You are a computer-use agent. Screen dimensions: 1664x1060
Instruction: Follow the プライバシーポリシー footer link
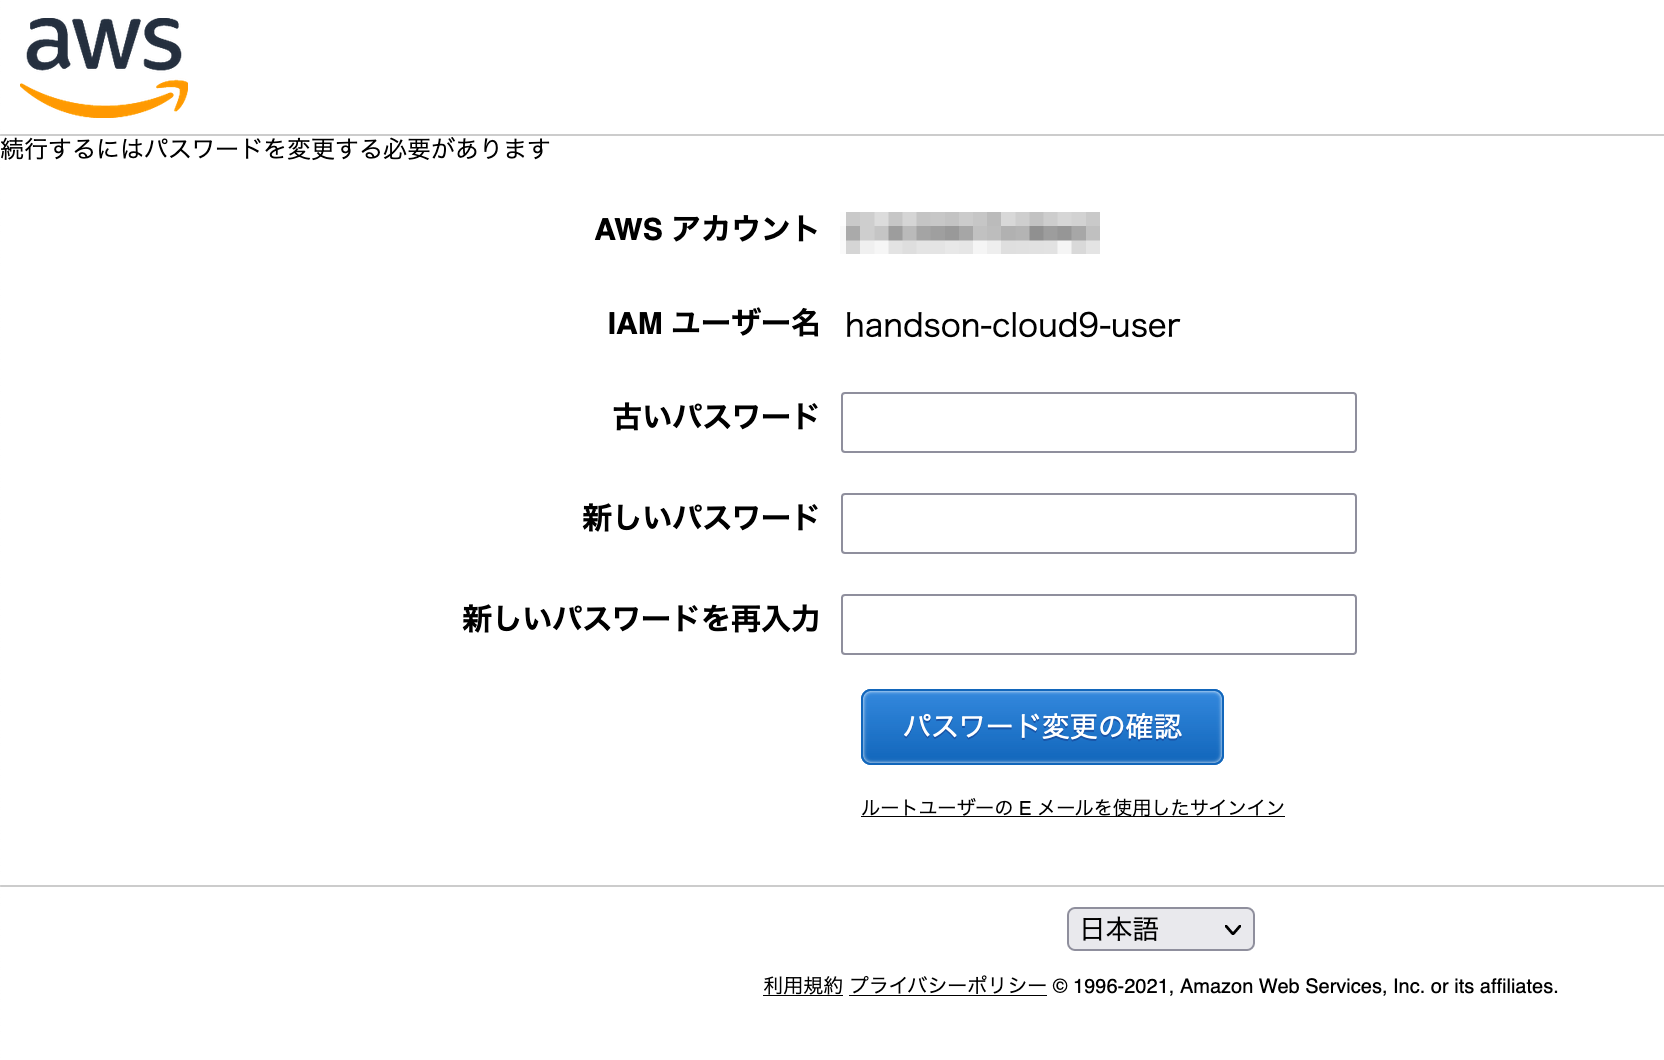[x=947, y=986]
